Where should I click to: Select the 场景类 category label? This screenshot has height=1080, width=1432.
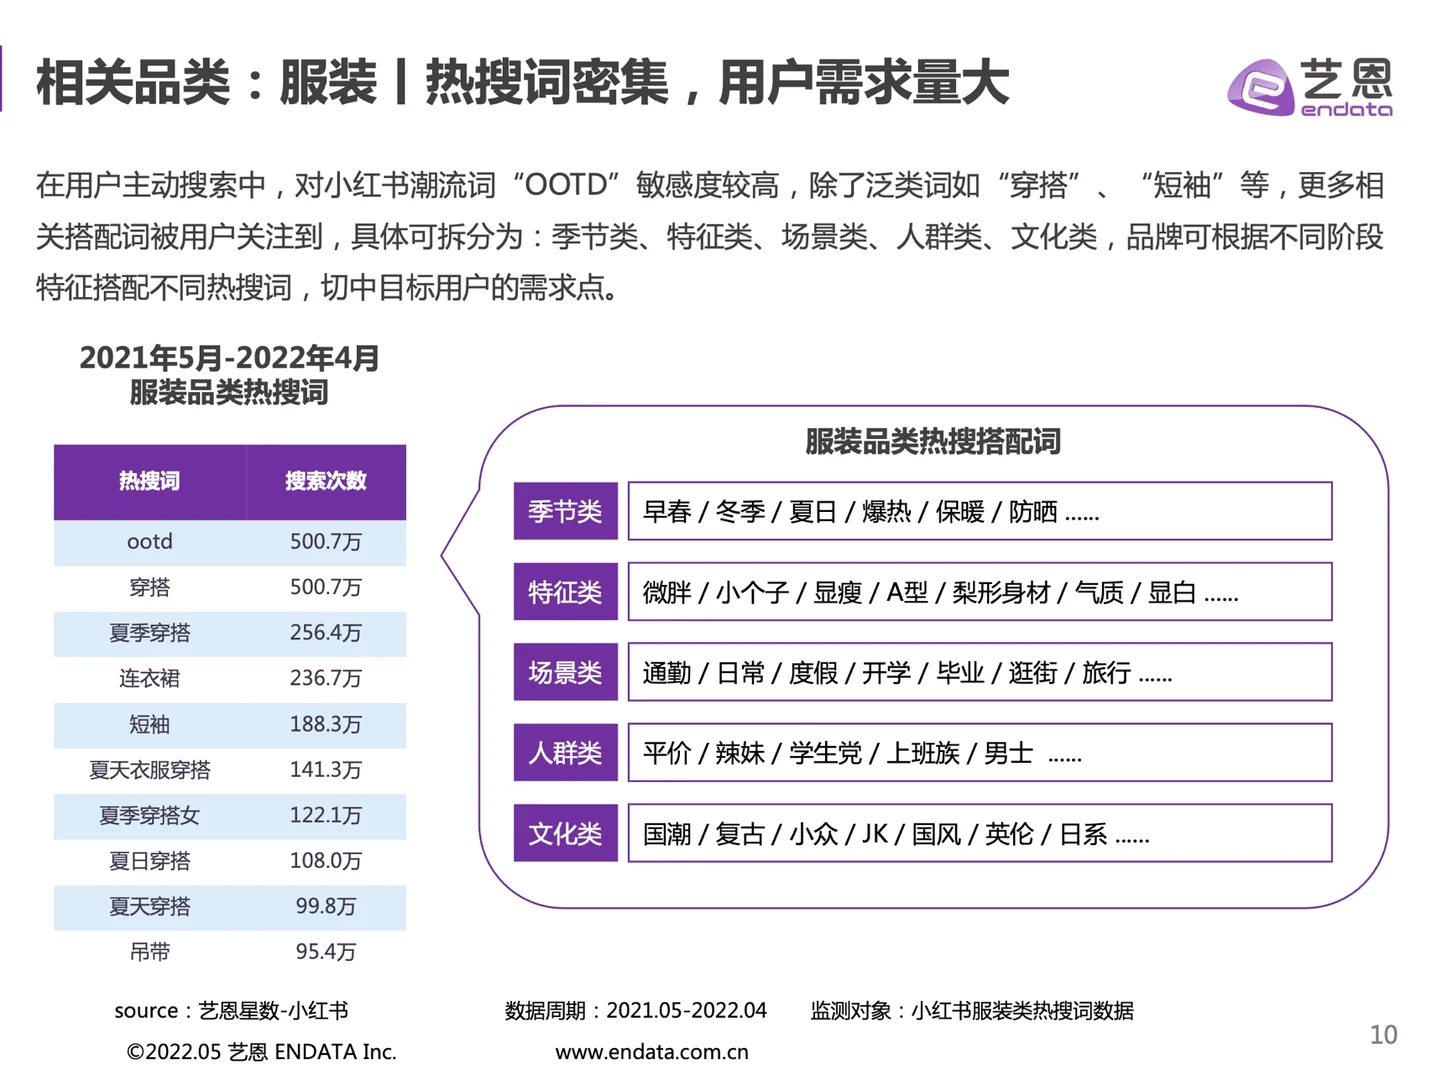point(565,672)
